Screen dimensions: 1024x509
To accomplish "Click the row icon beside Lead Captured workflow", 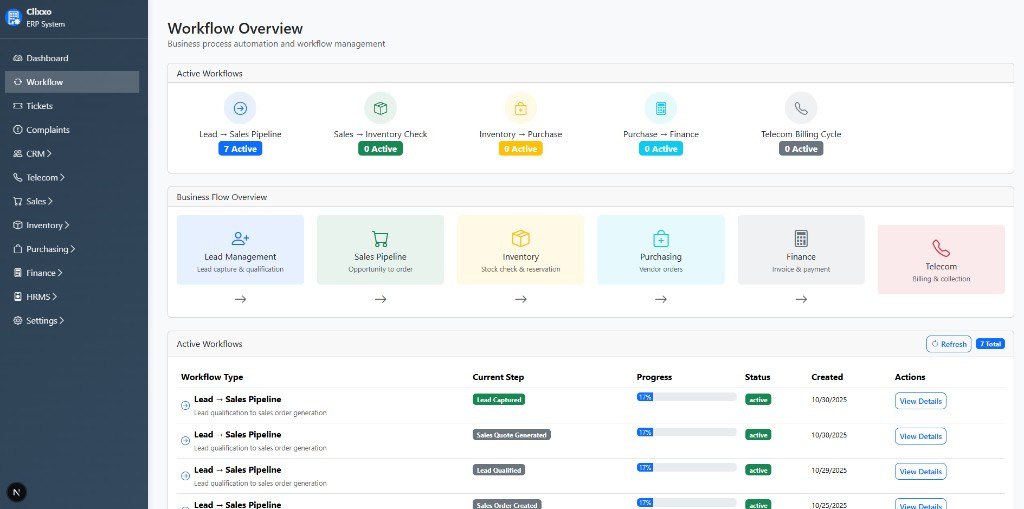I will tap(185, 406).
